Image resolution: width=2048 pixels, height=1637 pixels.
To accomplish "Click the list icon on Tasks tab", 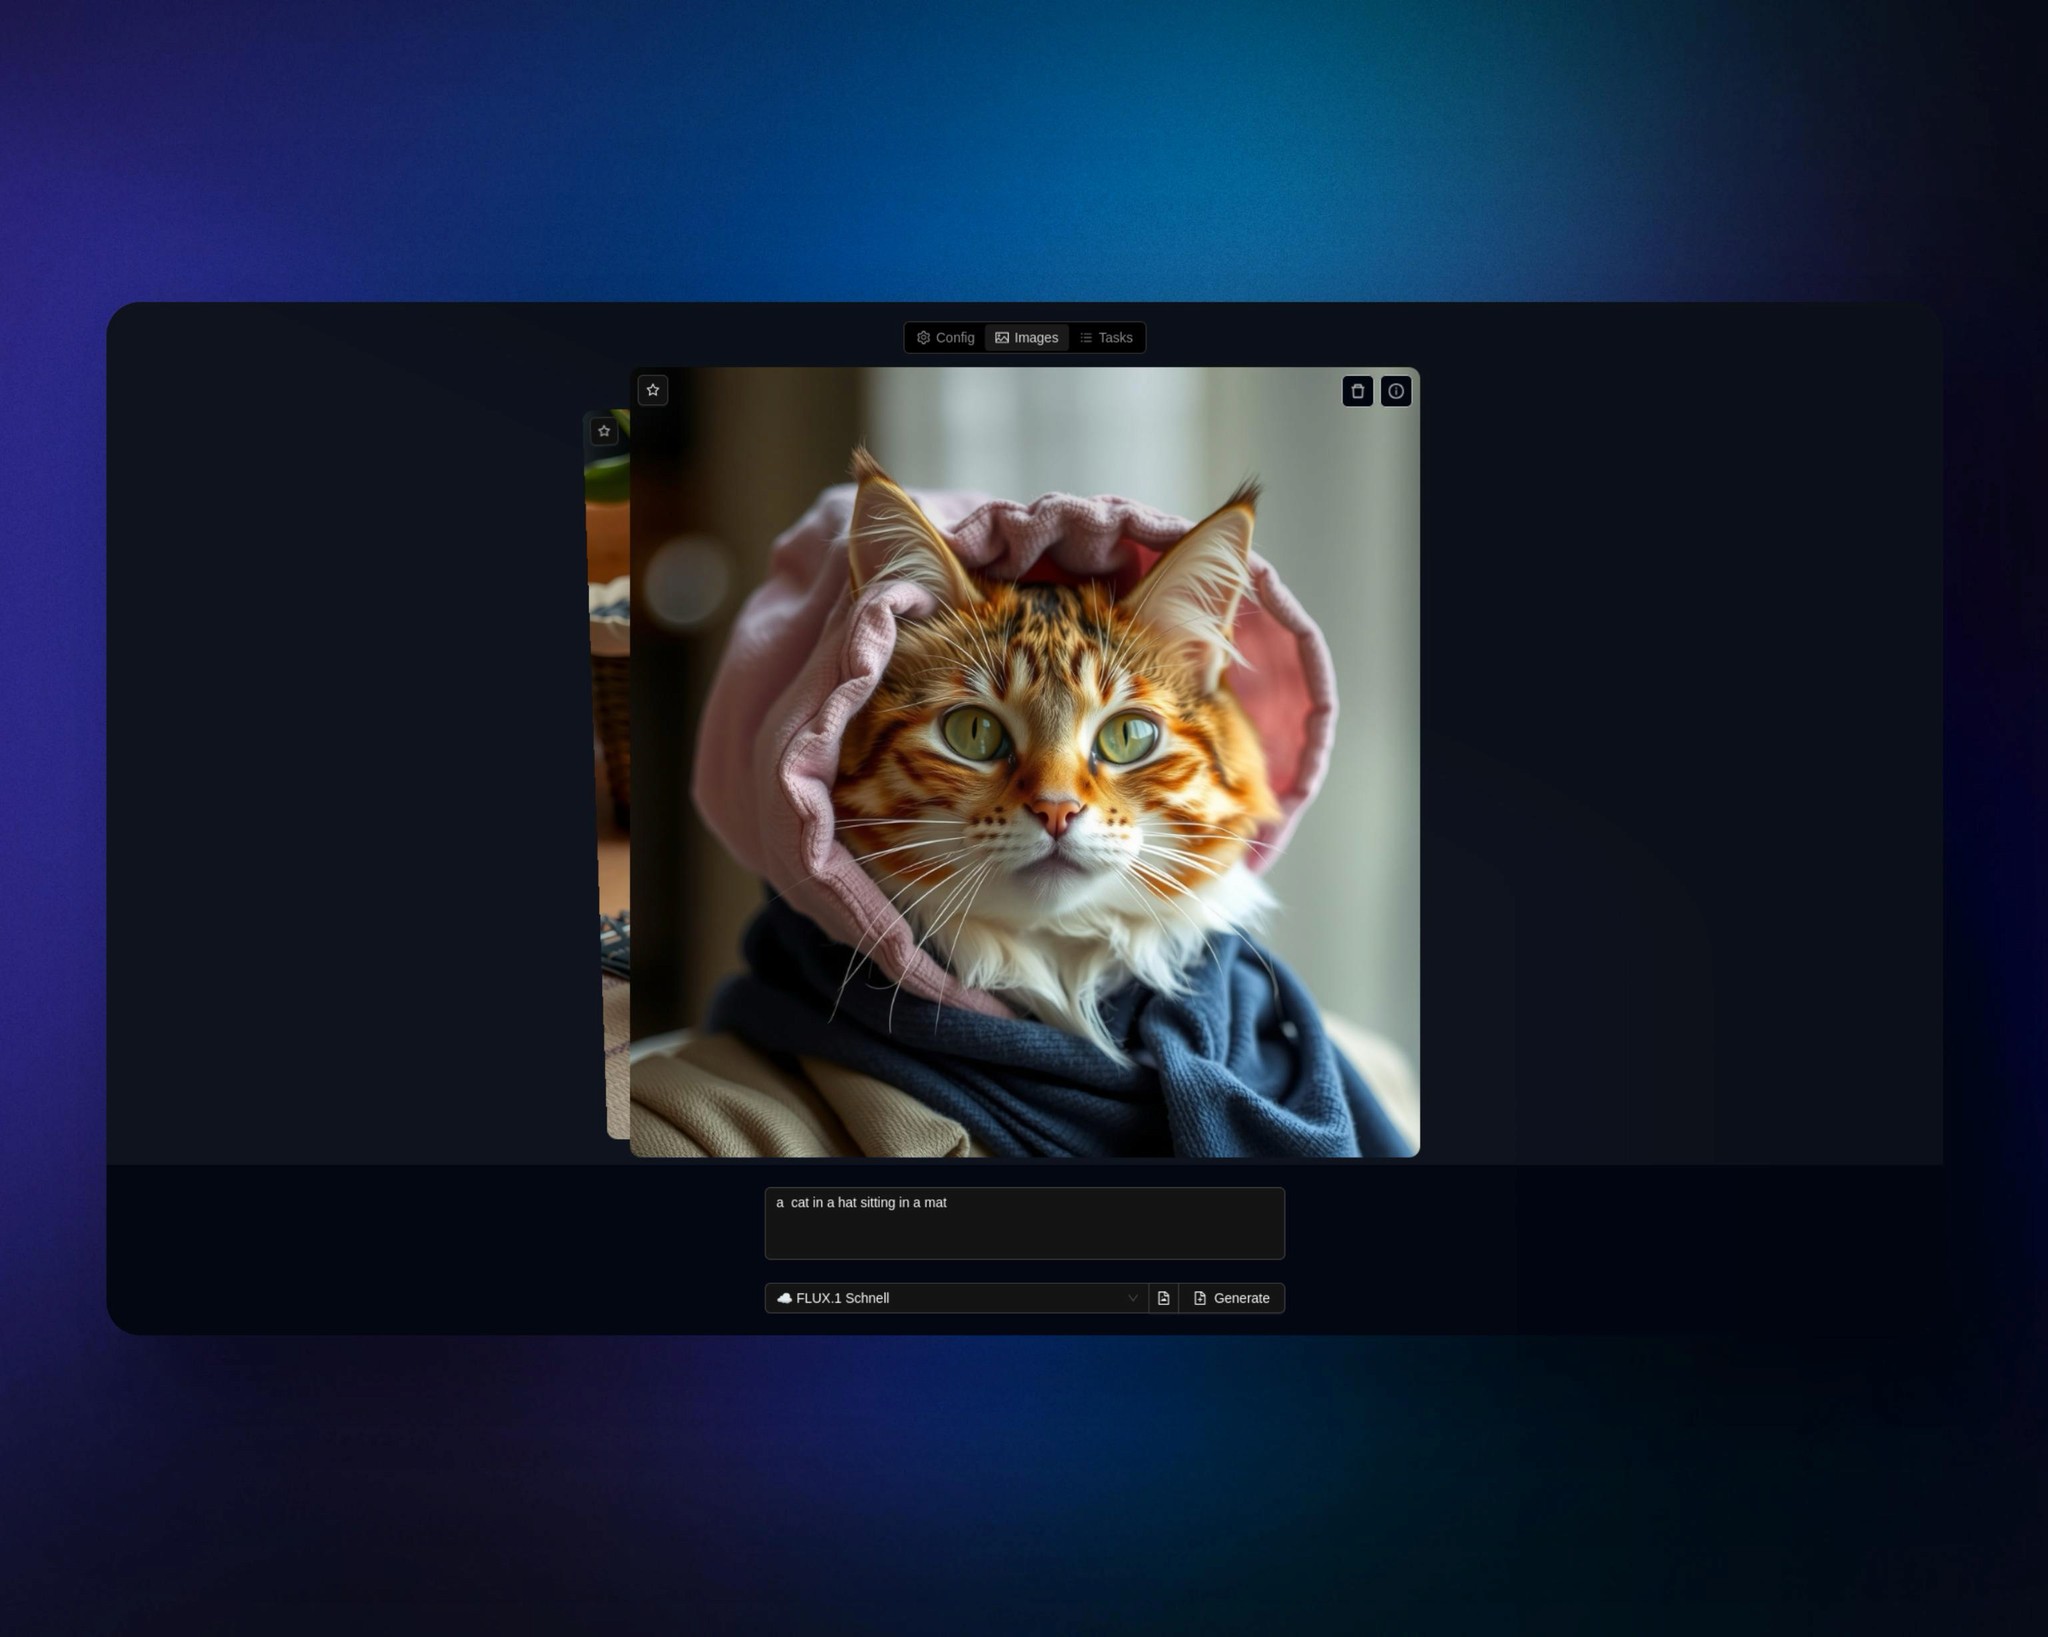I will coord(1086,338).
